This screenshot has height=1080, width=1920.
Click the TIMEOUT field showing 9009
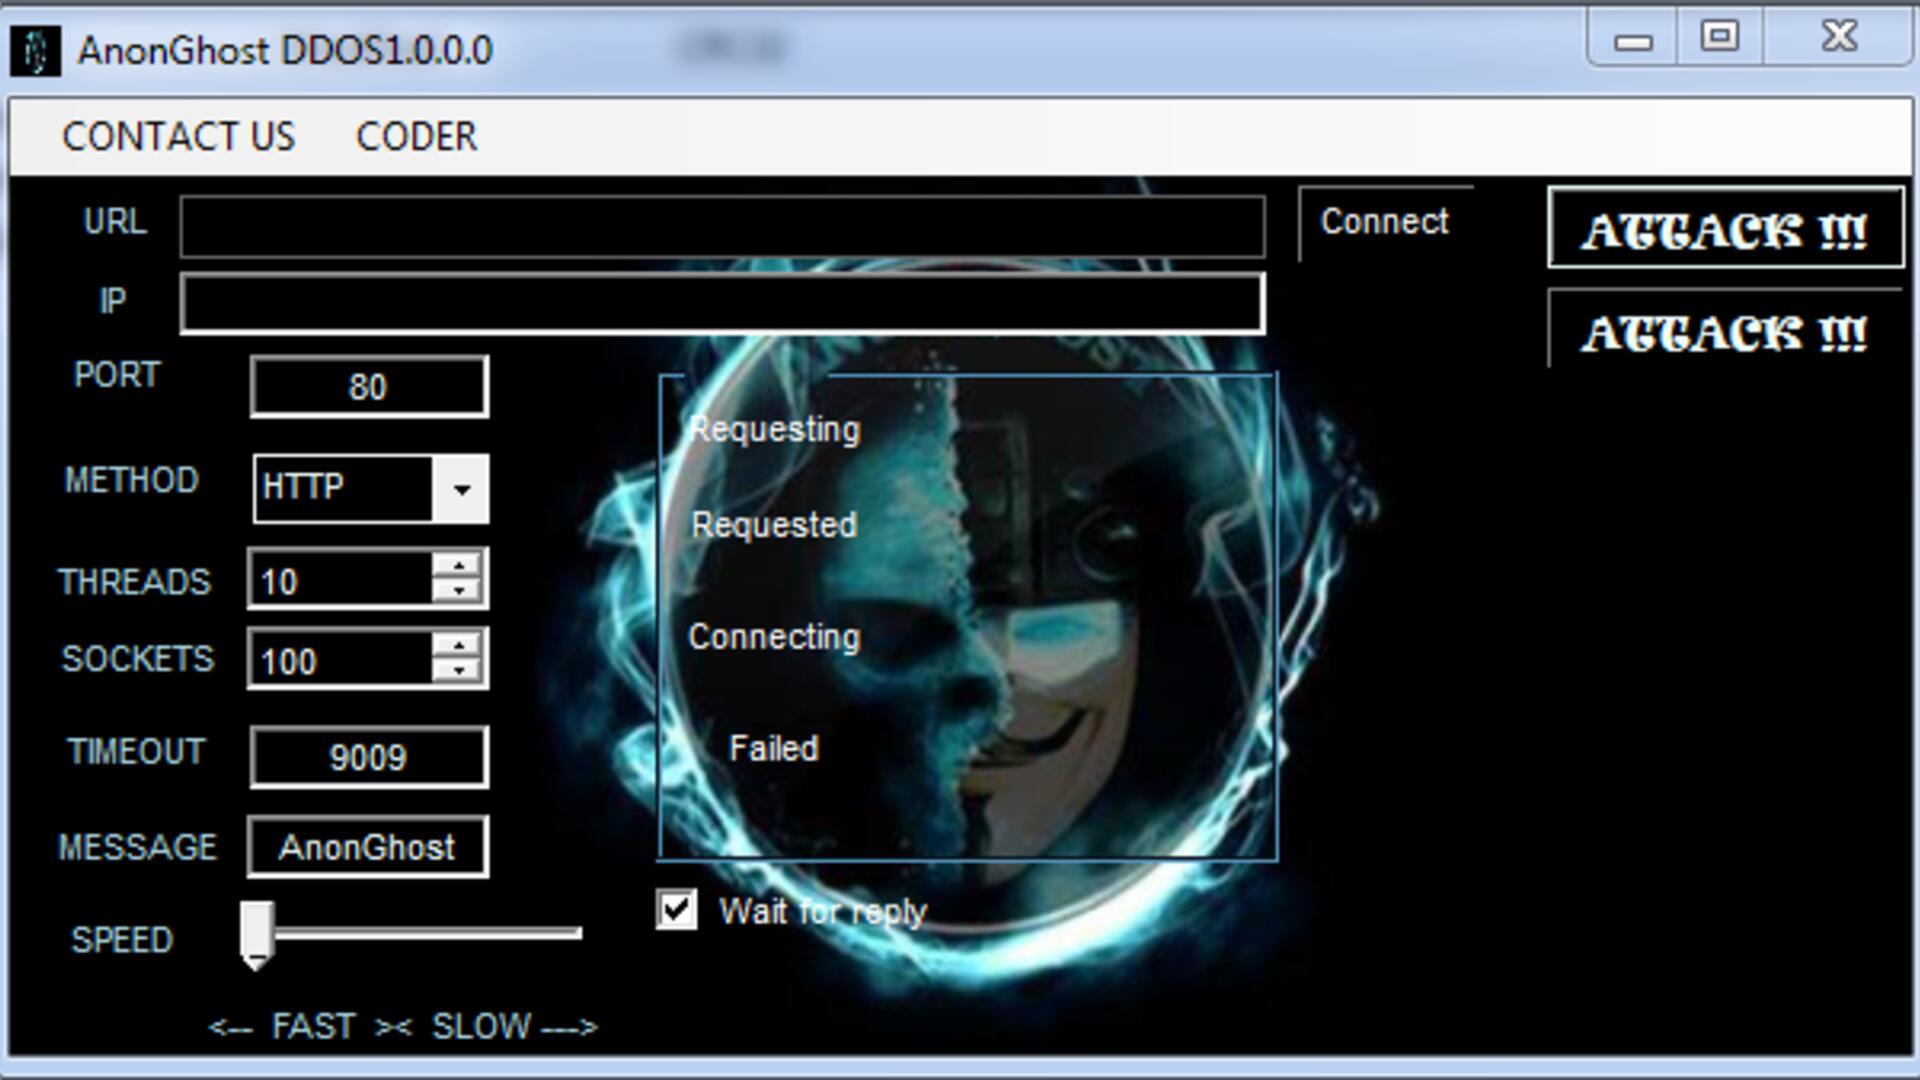click(368, 757)
